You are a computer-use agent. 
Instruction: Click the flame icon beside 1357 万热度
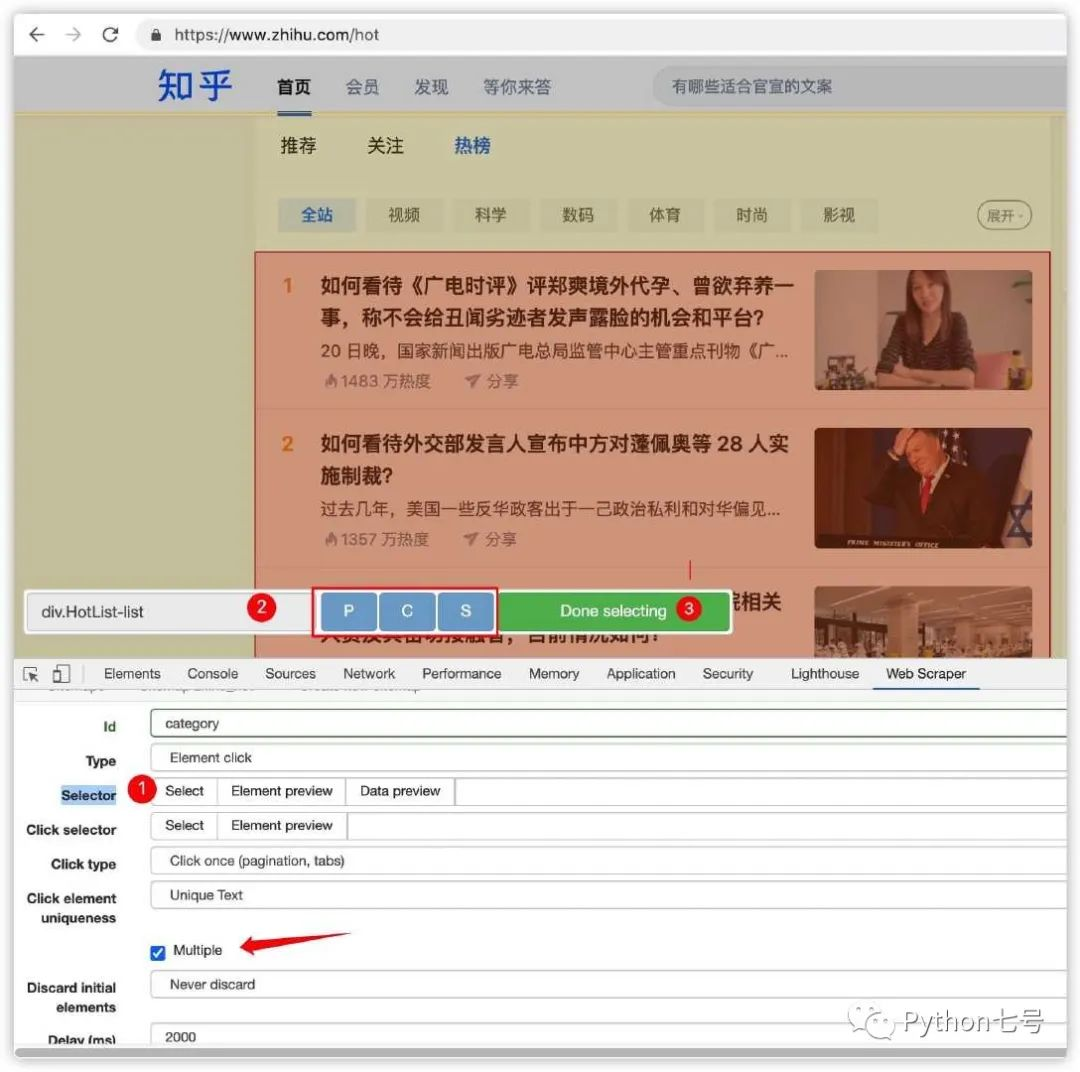(x=331, y=539)
